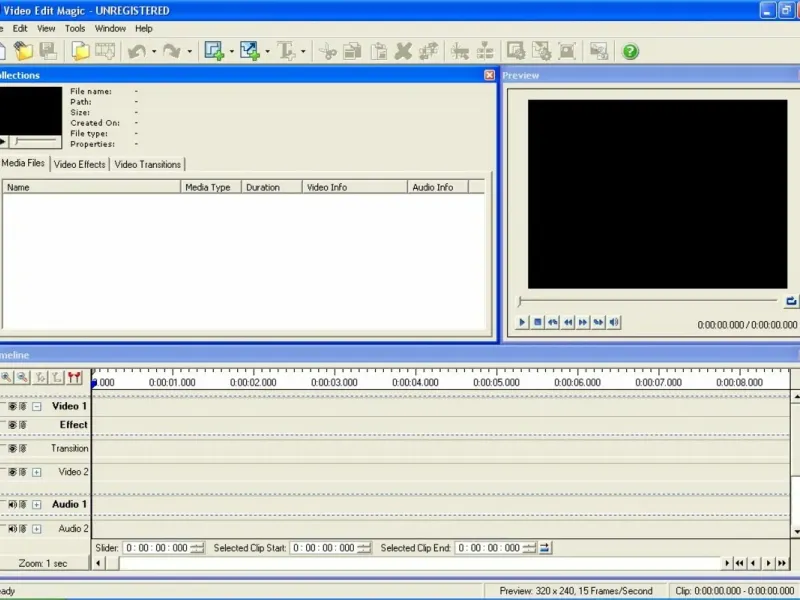Toggle visibility eye of Video 1 track

point(13,407)
